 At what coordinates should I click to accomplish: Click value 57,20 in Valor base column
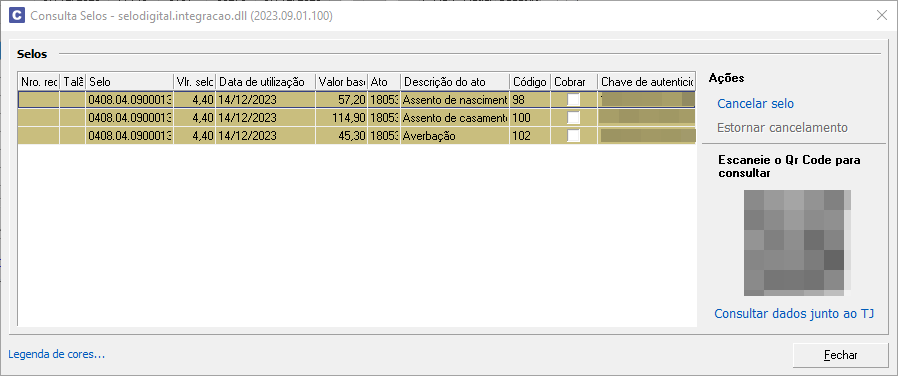(341, 100)
